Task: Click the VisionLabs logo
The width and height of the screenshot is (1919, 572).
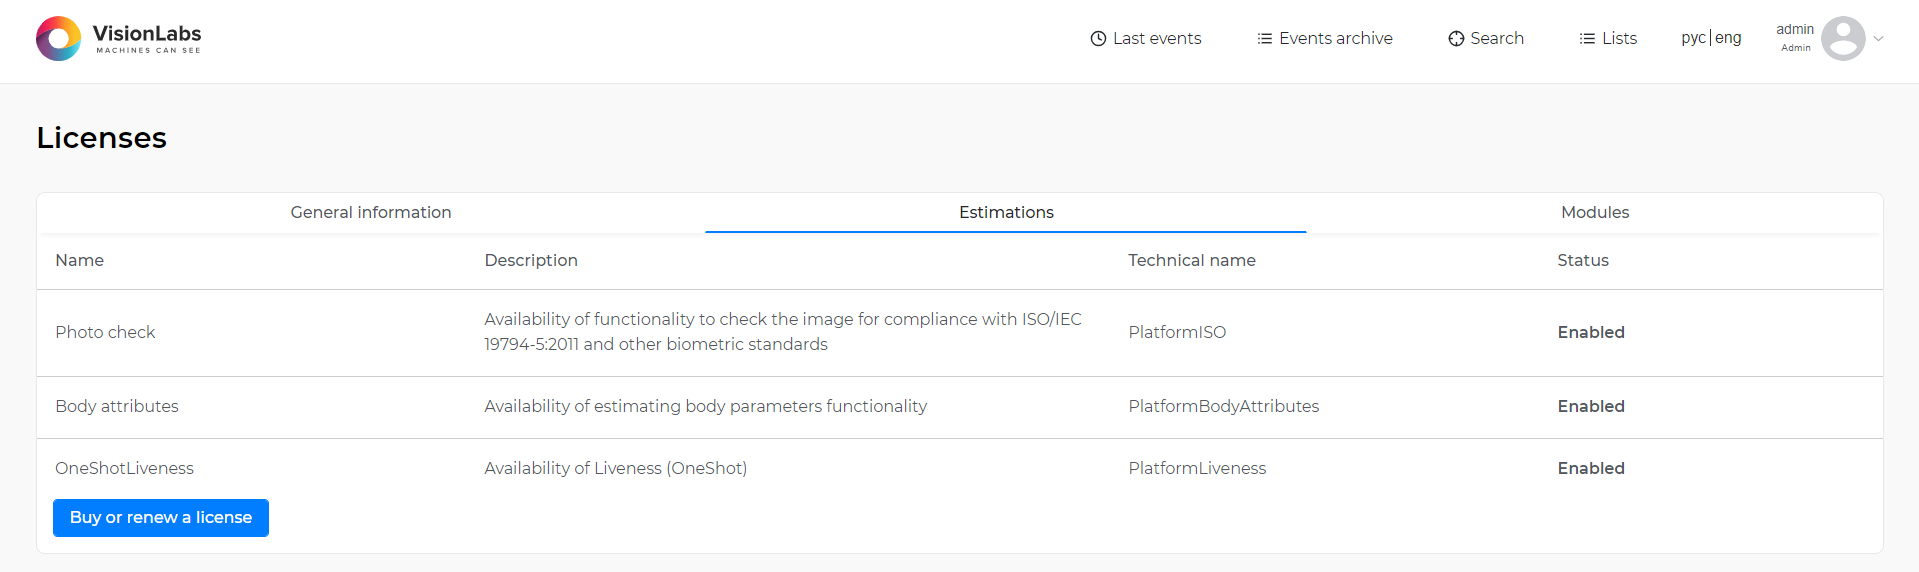Action: [118, 38]
